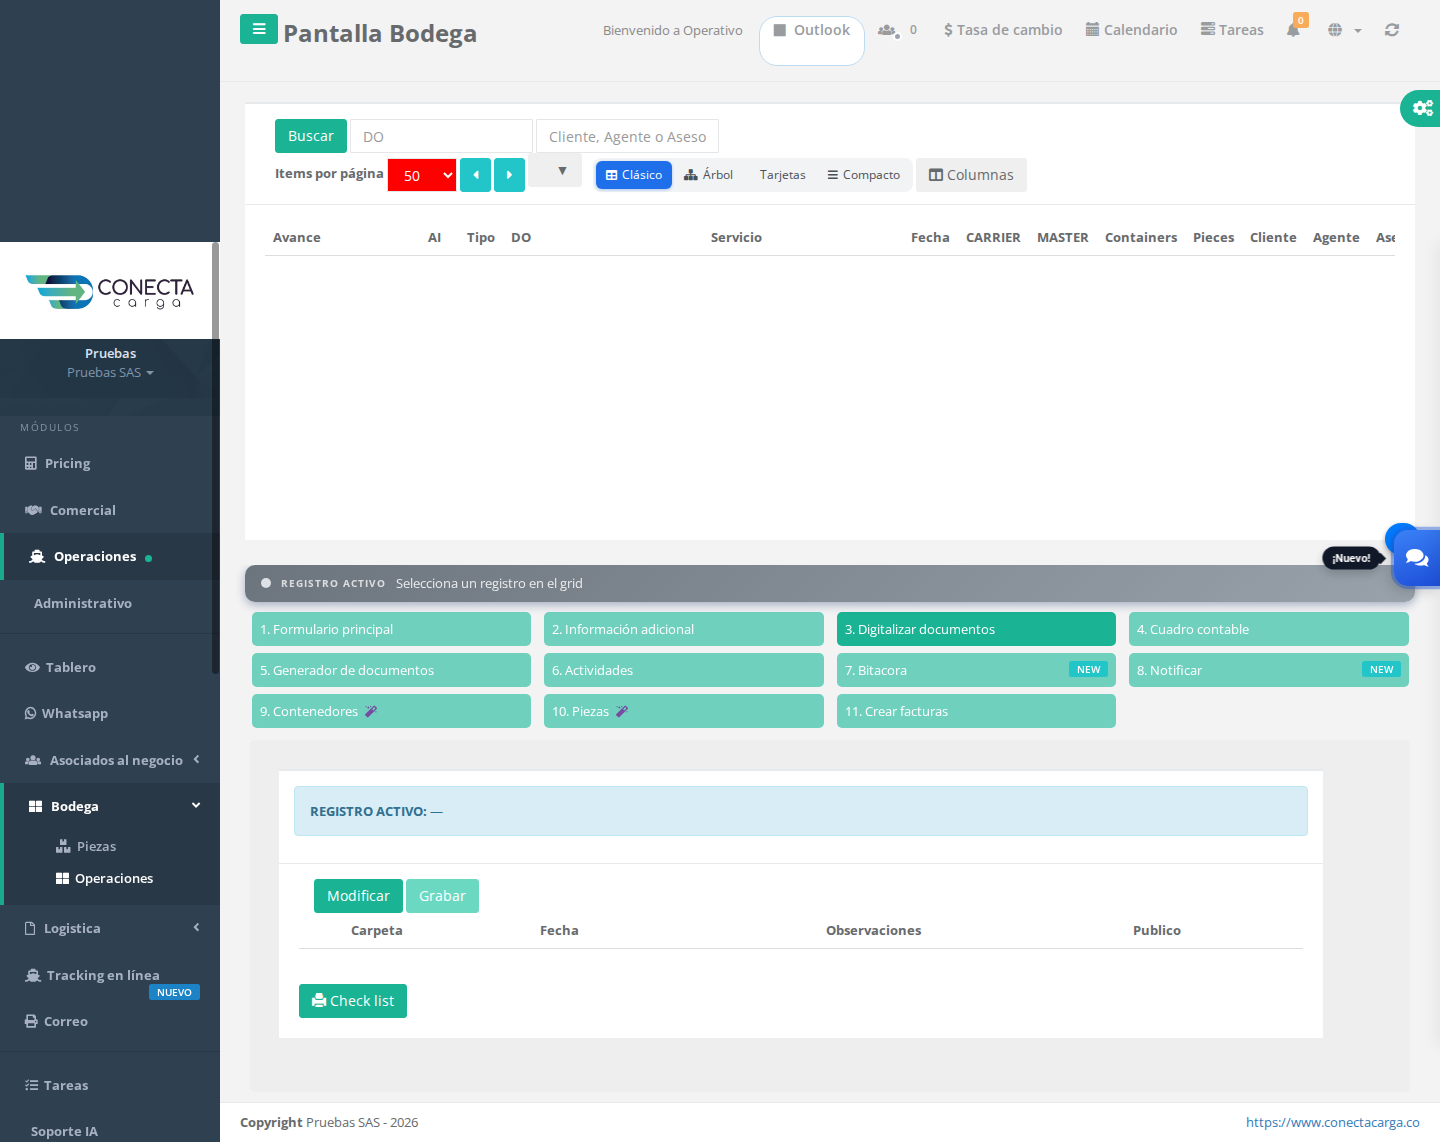Go to next page arrow
This screenshot has width=1440, height=1142.
509,175
